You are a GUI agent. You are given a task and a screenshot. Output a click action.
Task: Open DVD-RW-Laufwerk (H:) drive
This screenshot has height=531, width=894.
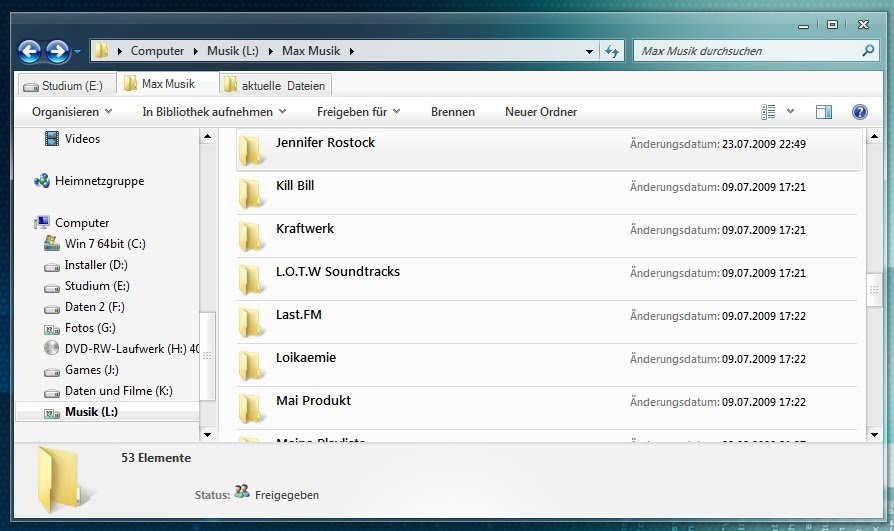[132, 348]
